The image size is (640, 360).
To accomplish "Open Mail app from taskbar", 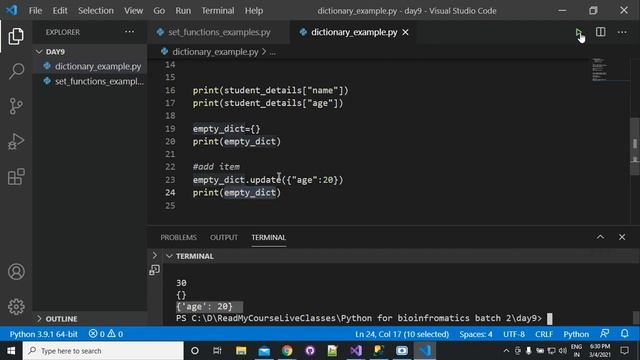I will pyautogui.click(x=264, y=351).
